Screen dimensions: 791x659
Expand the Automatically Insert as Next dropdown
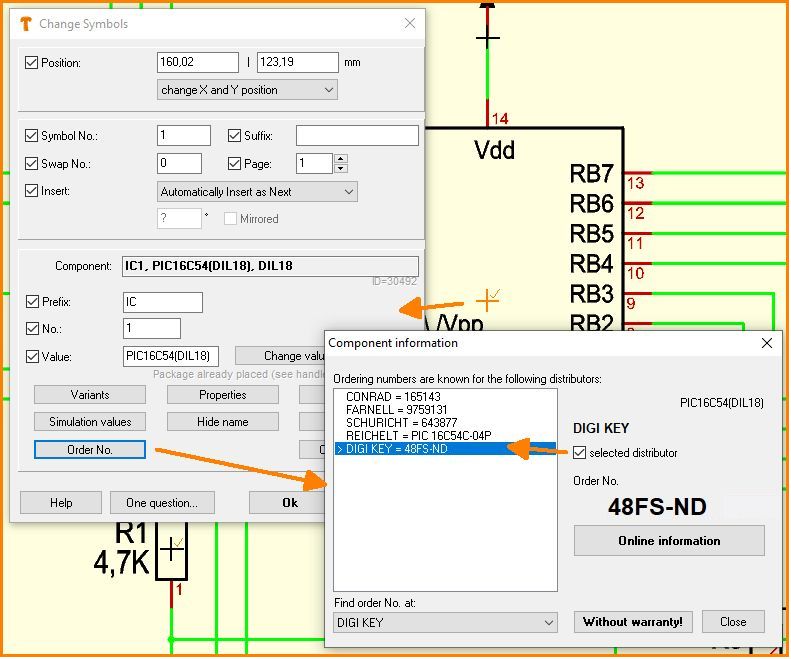(x=257, y=192)
